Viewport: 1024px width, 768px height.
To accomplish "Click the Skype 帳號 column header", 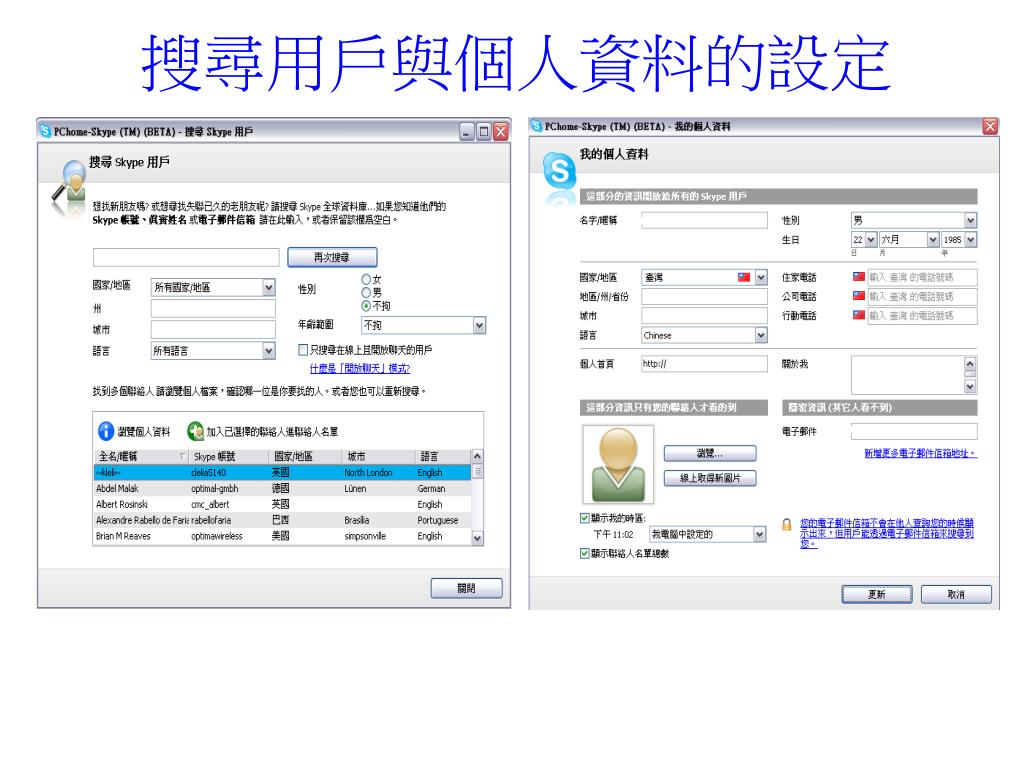I will pyautogui.click(x=229, y=456).
